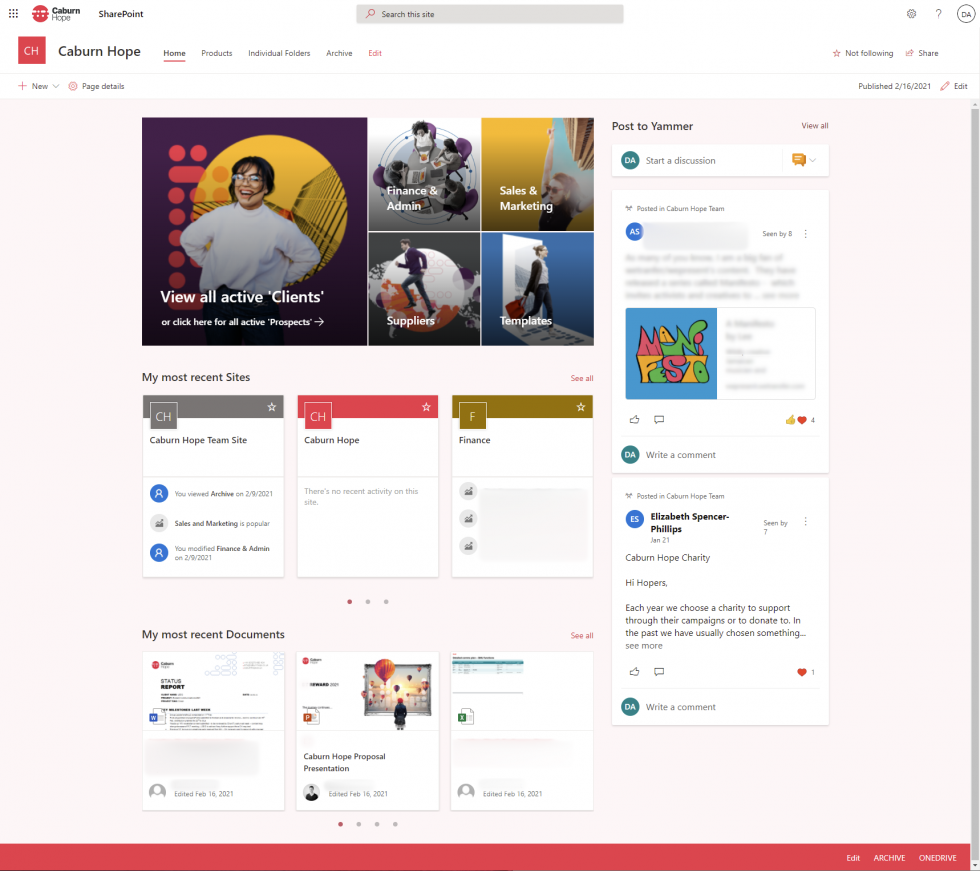Image resolution: width=980 pixels, height=871 pixels.
Task: Open the settings gear icon
Action: [911, 14]
